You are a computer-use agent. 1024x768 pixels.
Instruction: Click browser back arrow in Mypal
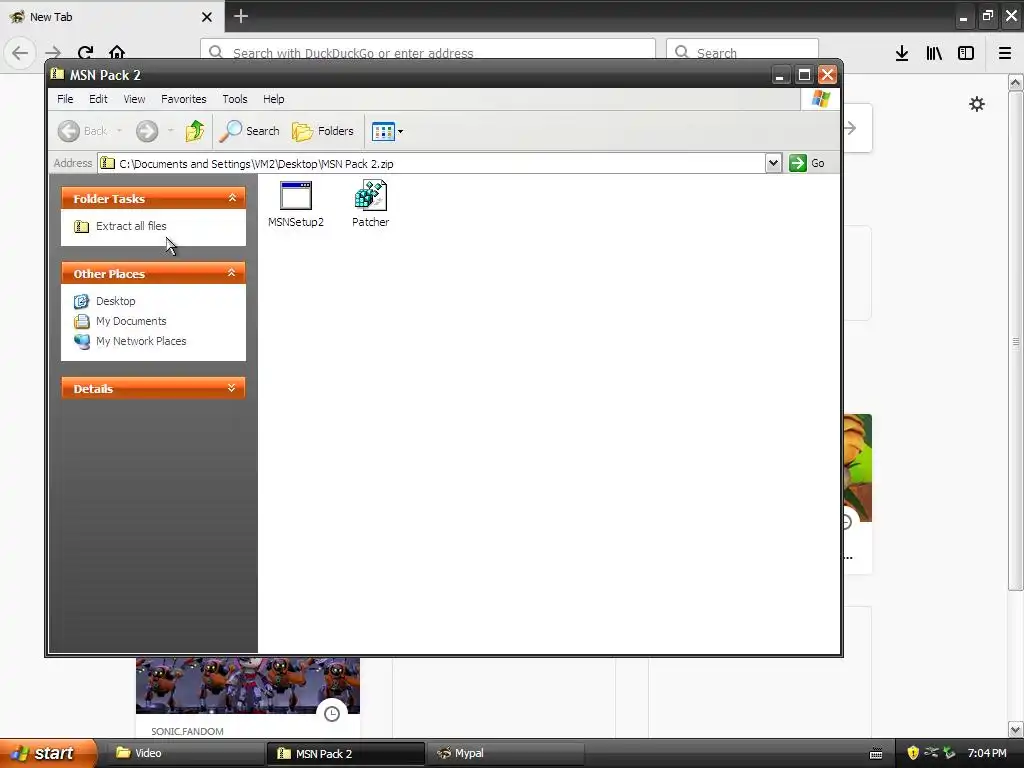click(x=20, y=52)
